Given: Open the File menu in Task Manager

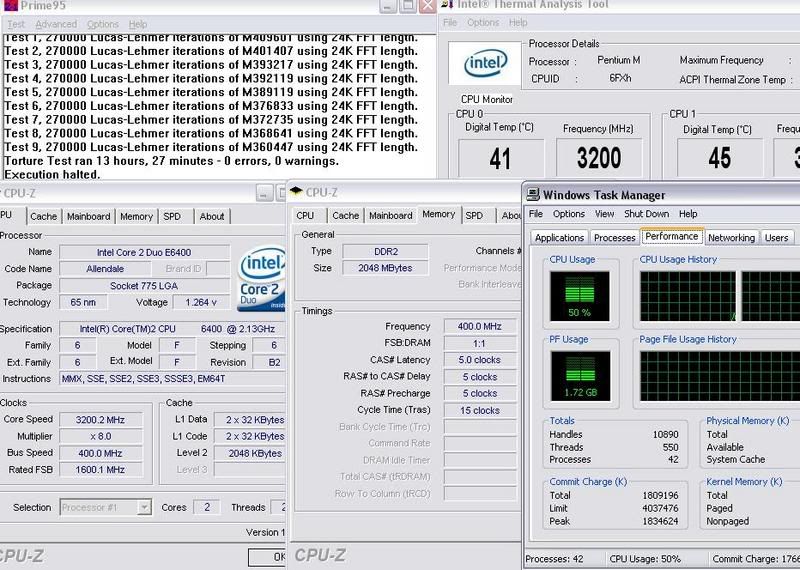Looking at the screenshot, I should coord(536,214).
